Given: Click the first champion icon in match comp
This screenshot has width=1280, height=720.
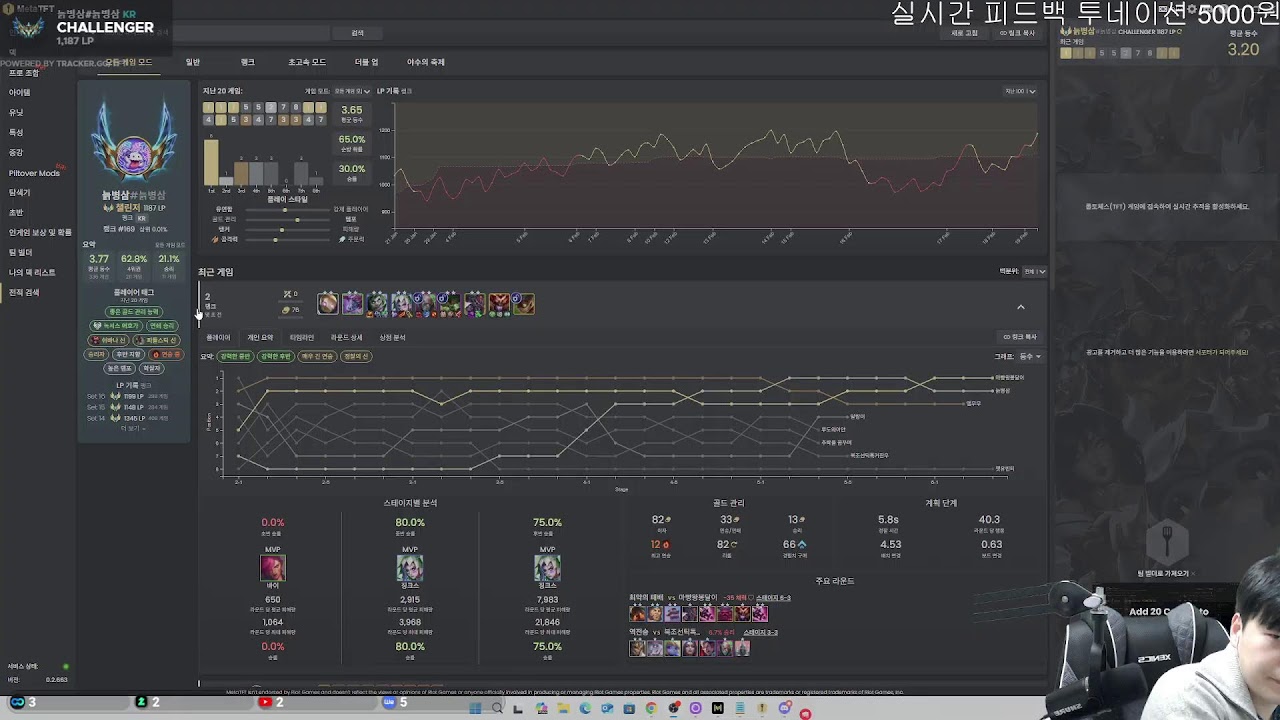Looking at the screenshot, I should point(328,304).
